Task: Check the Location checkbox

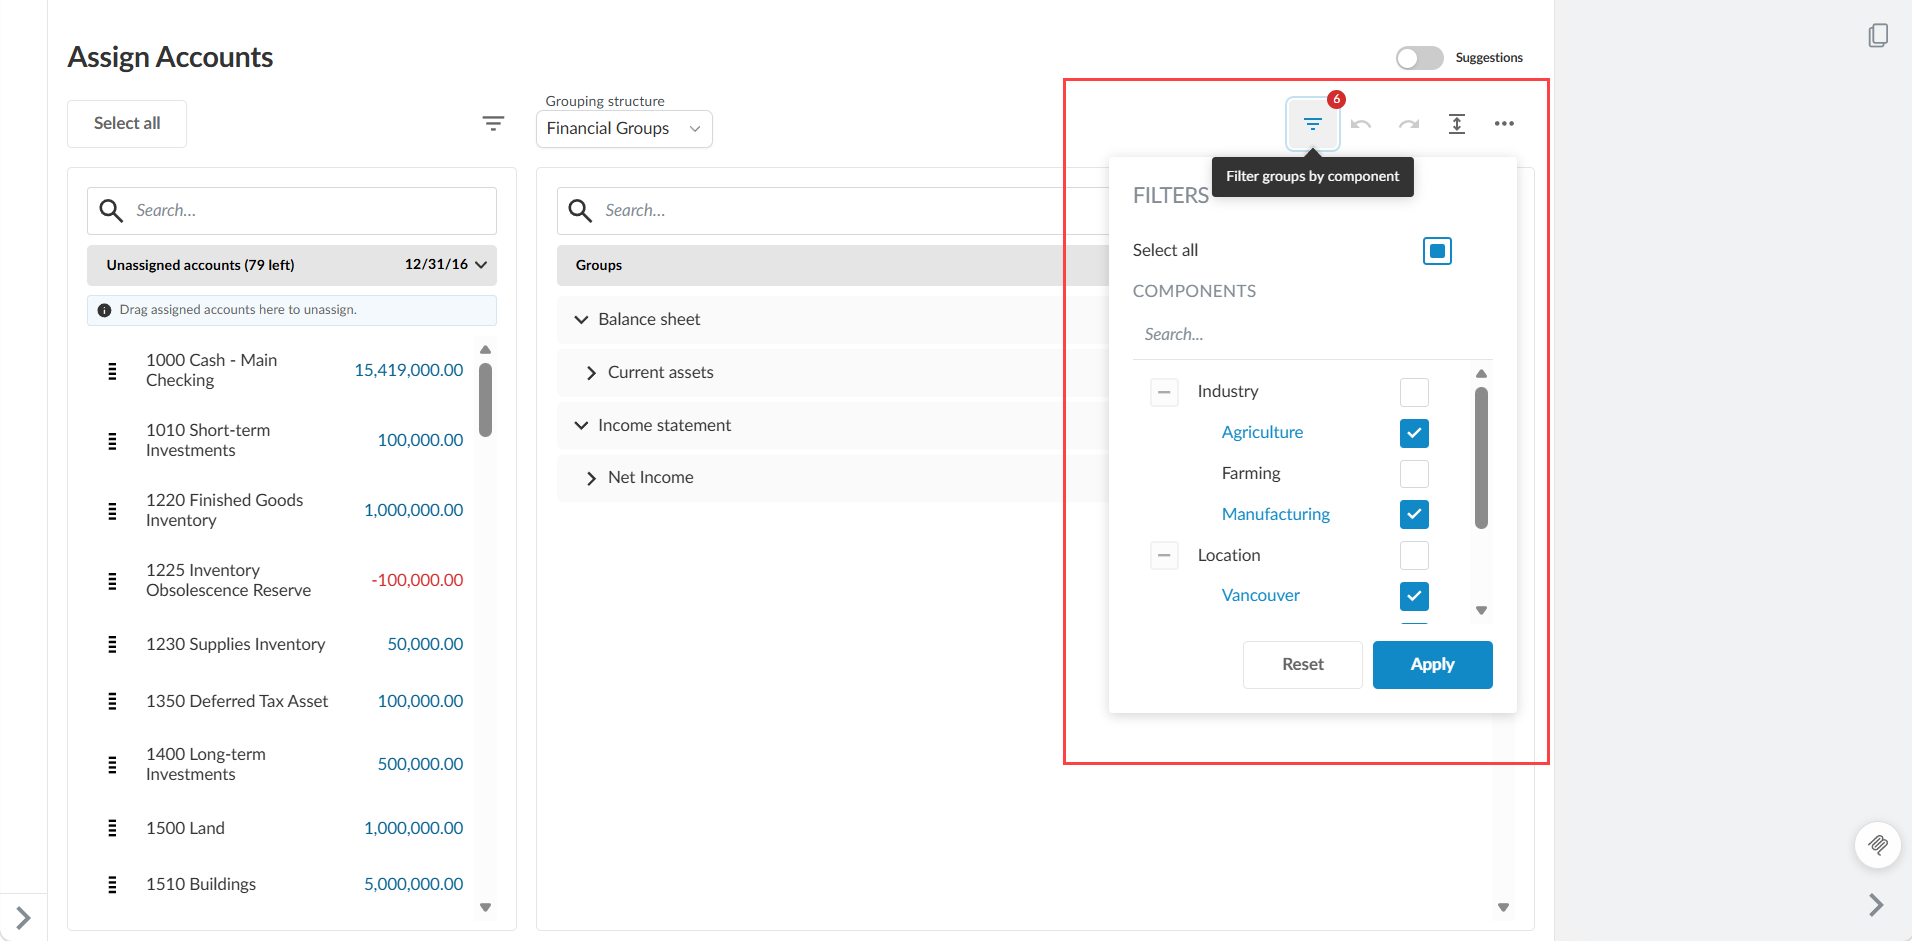Action: pyautogui.click(x=1414, y=555)
